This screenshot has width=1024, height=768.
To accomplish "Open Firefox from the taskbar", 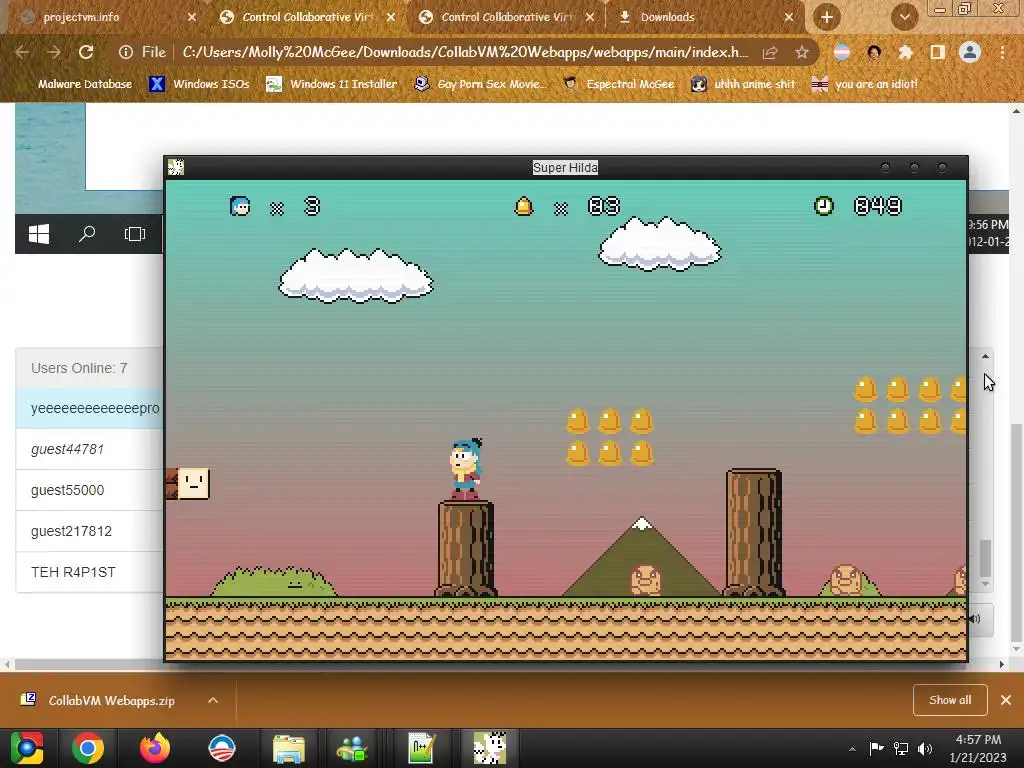I will (155, 748).
